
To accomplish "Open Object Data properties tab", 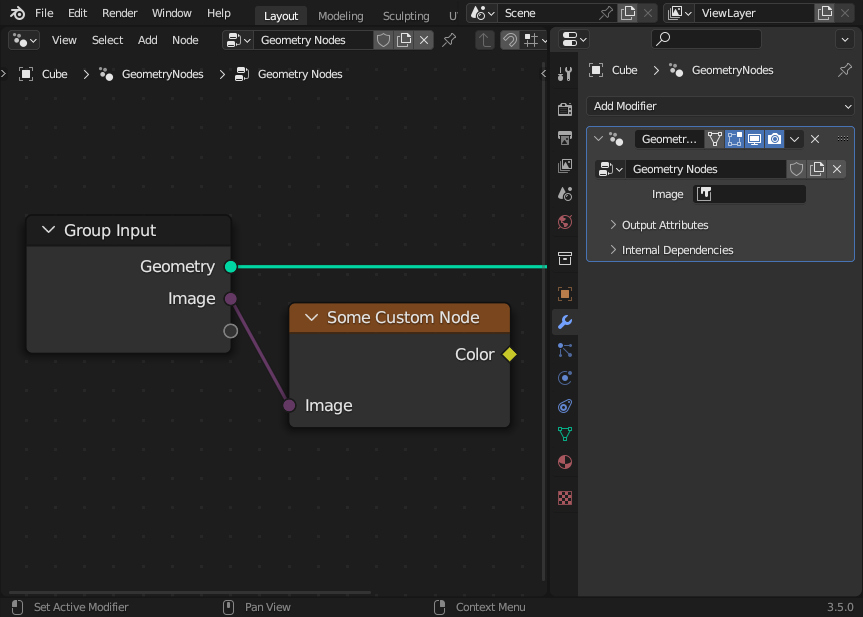I will [565, 434].
